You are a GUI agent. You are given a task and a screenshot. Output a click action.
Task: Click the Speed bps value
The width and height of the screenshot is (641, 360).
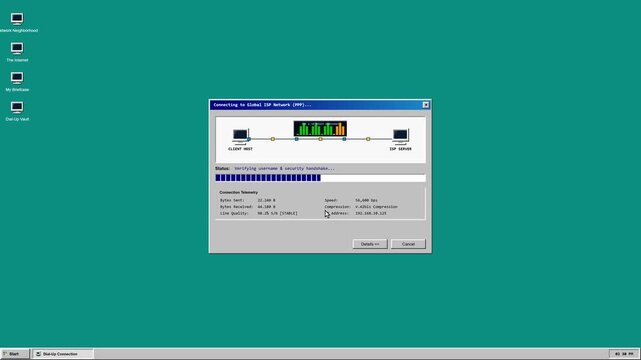click(x=367, y=200)
